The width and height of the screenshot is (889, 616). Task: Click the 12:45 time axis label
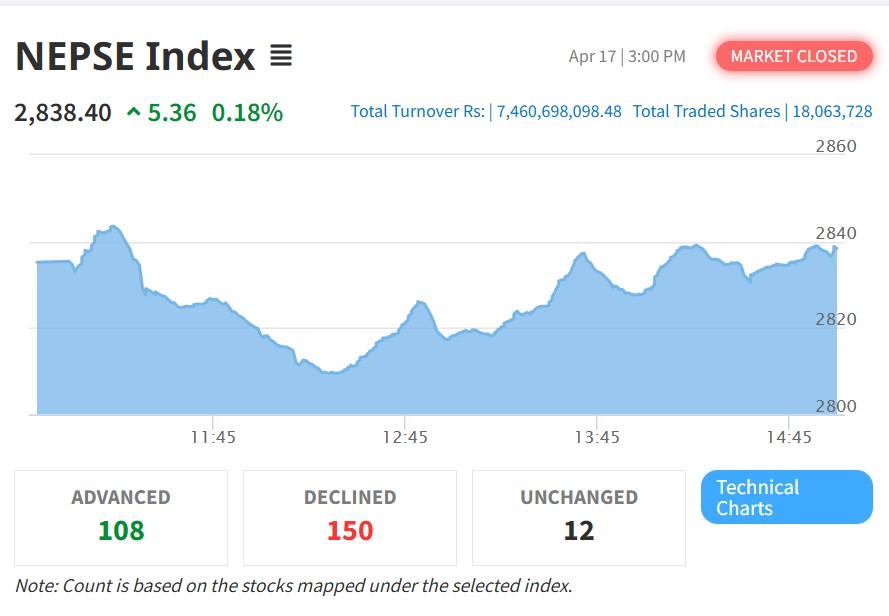coord(404,438)
